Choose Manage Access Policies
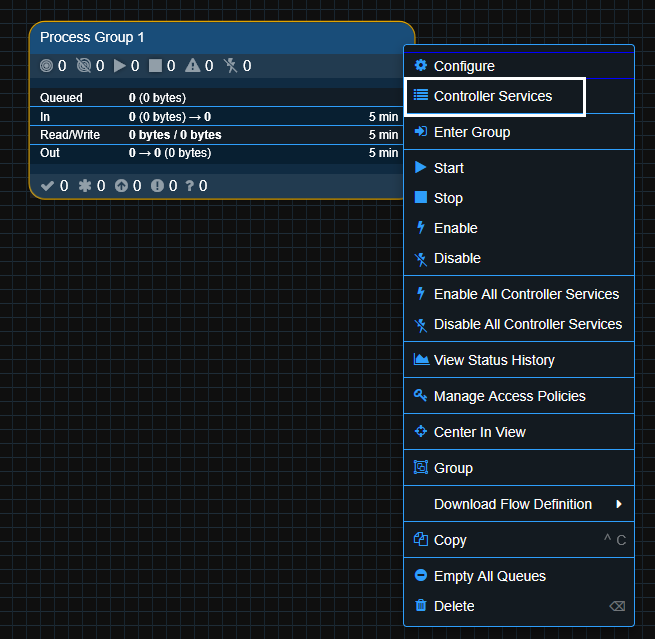Image resolution: width=655 pixels, height=640 pixels. click(519, 396)
